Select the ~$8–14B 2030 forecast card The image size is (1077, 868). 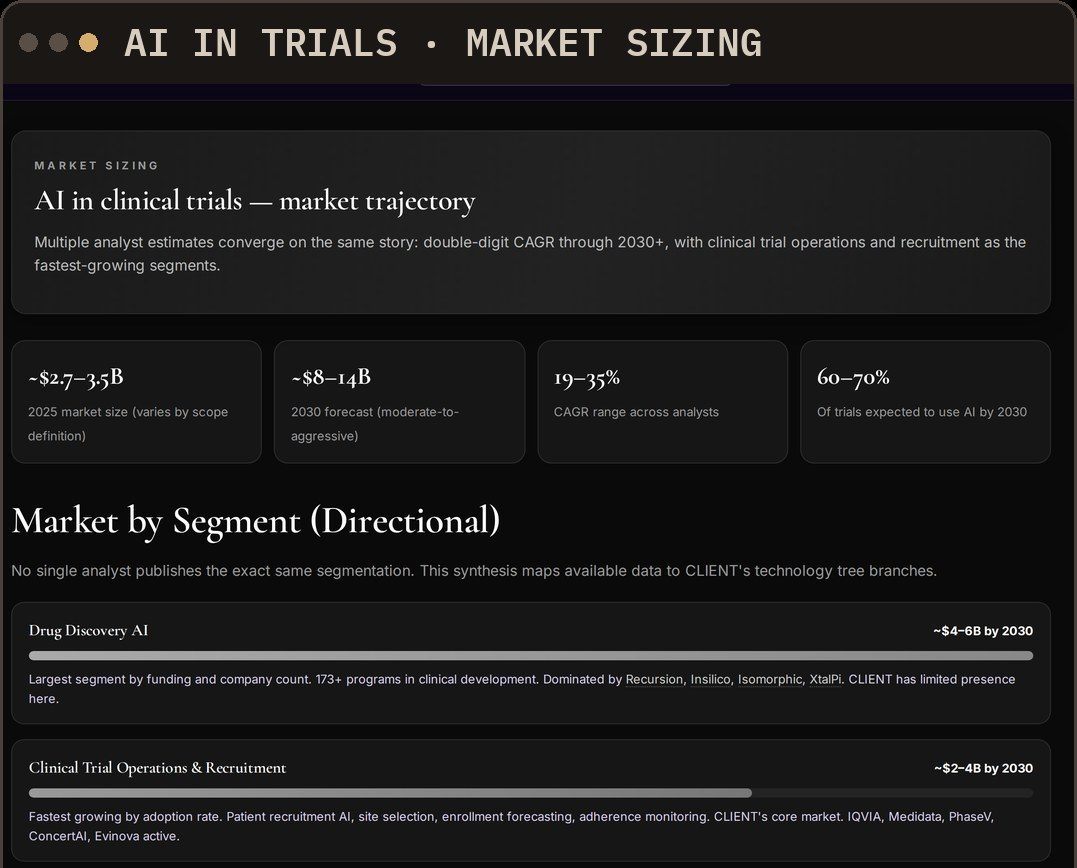(400, 402)
